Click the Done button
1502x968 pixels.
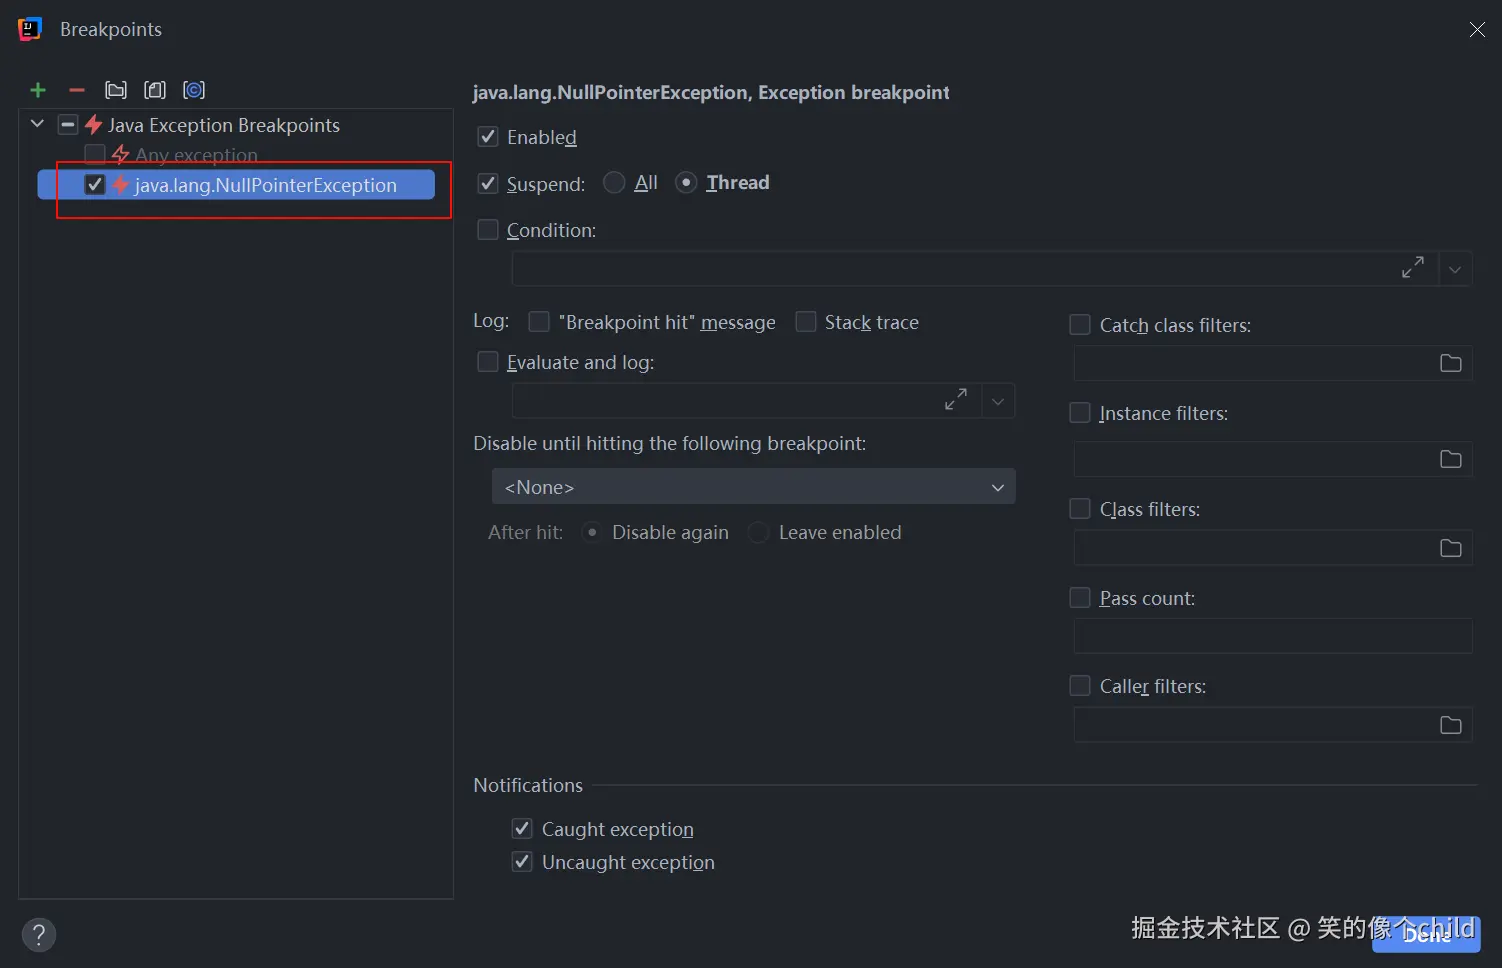tap(1426, 934)
